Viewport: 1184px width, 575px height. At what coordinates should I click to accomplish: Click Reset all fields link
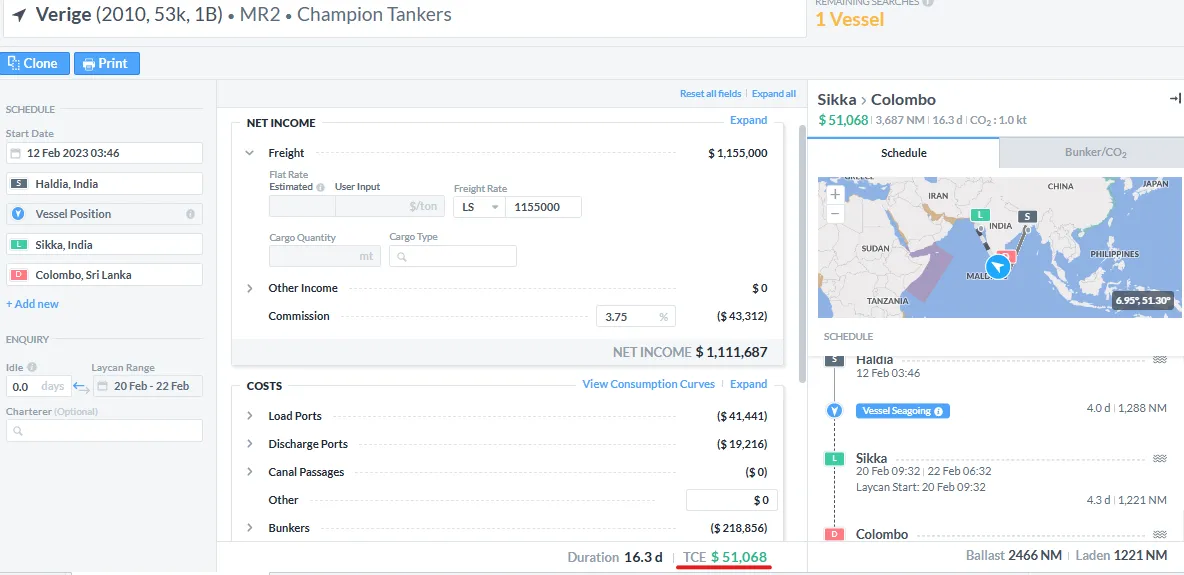point(711,94)
